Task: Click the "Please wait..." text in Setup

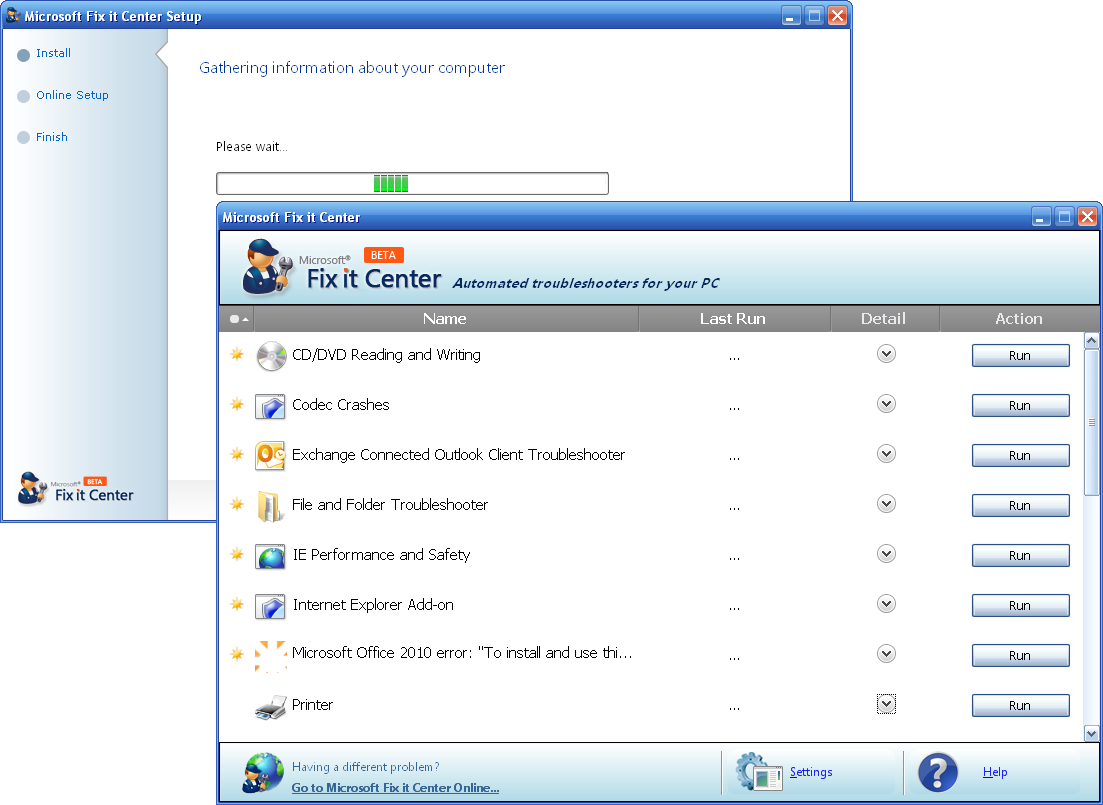Action: coord(252,147)
